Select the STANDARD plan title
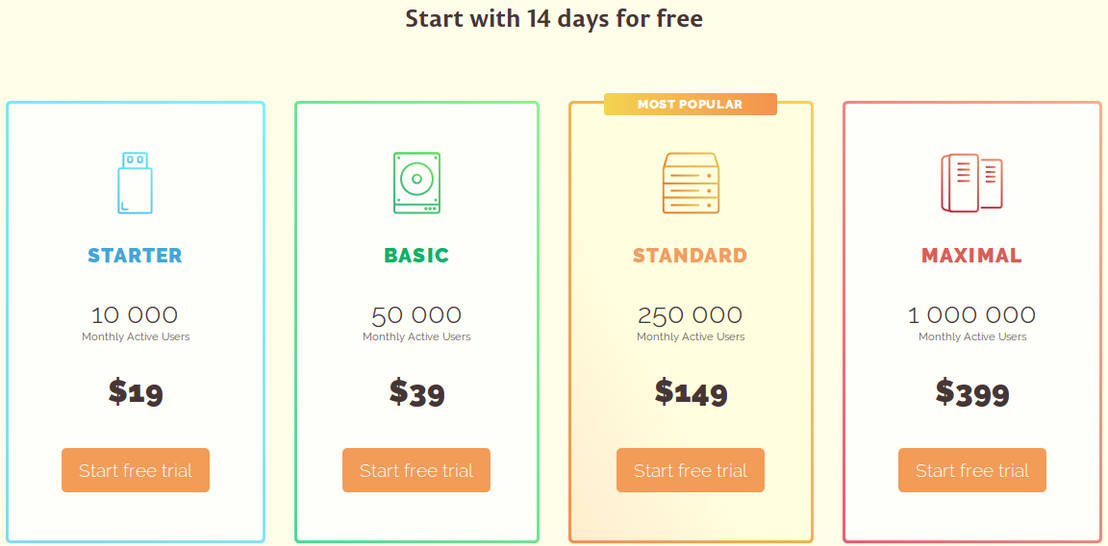Viewport: 1108px width, 546px height. point(690,255)
